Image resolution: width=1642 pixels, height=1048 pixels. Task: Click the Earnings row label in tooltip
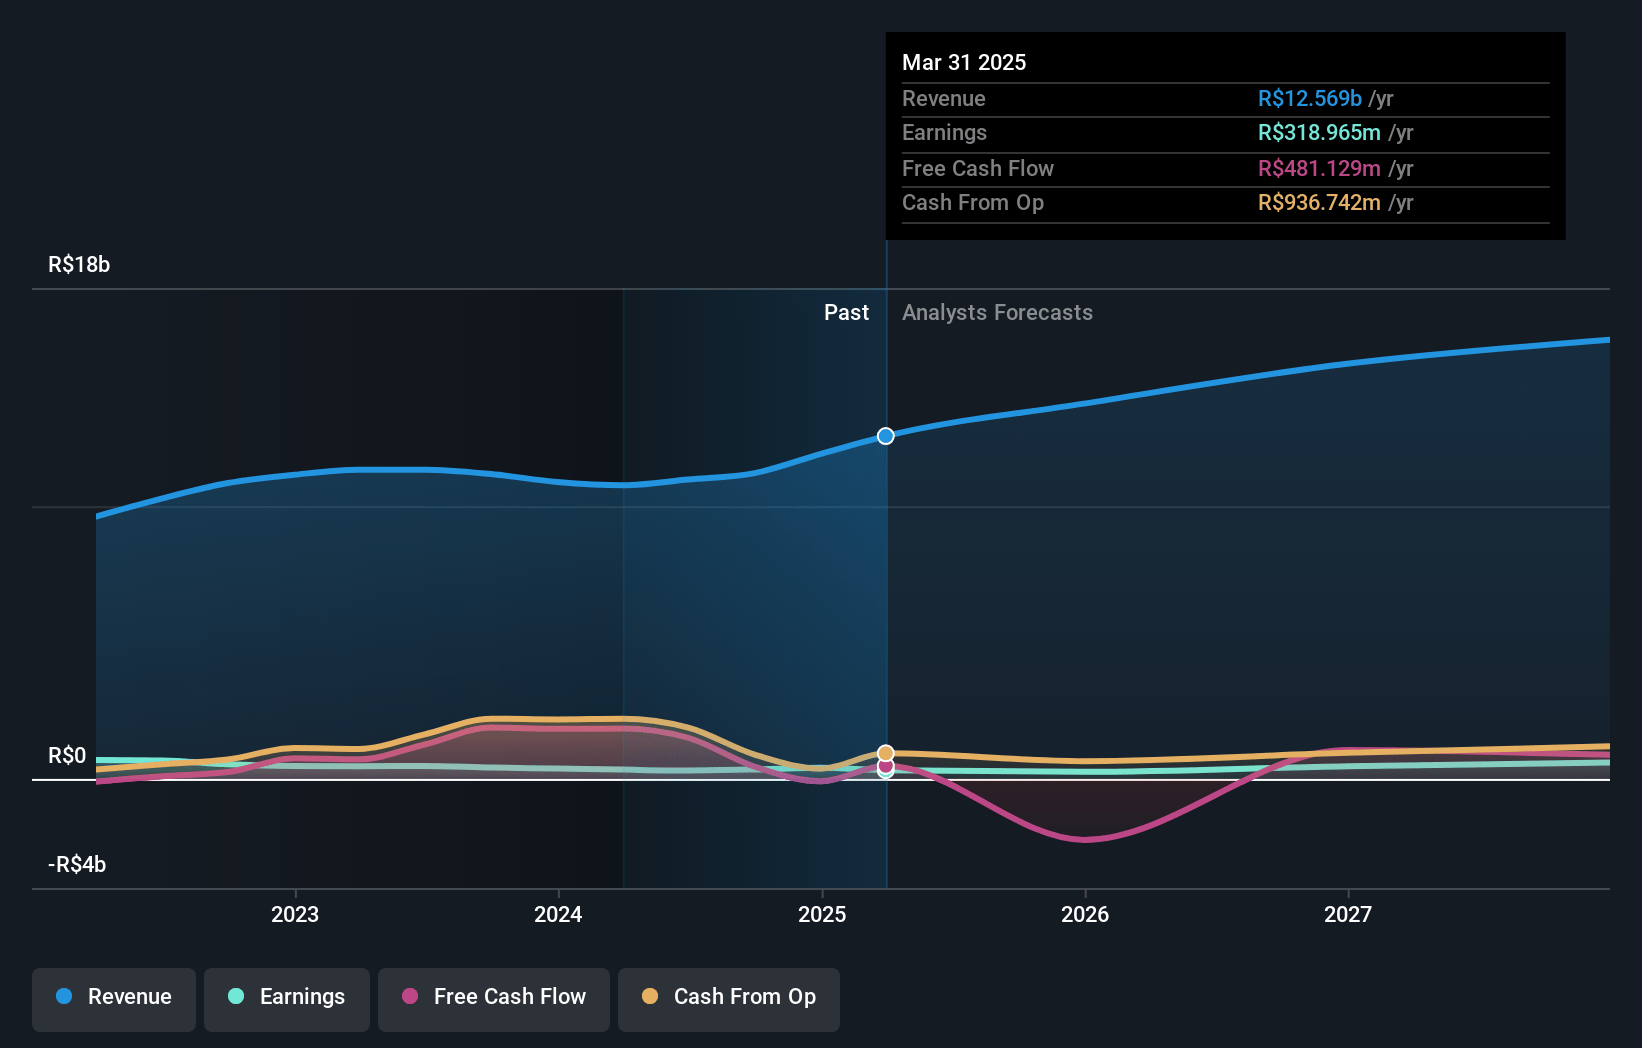[944, 133]
